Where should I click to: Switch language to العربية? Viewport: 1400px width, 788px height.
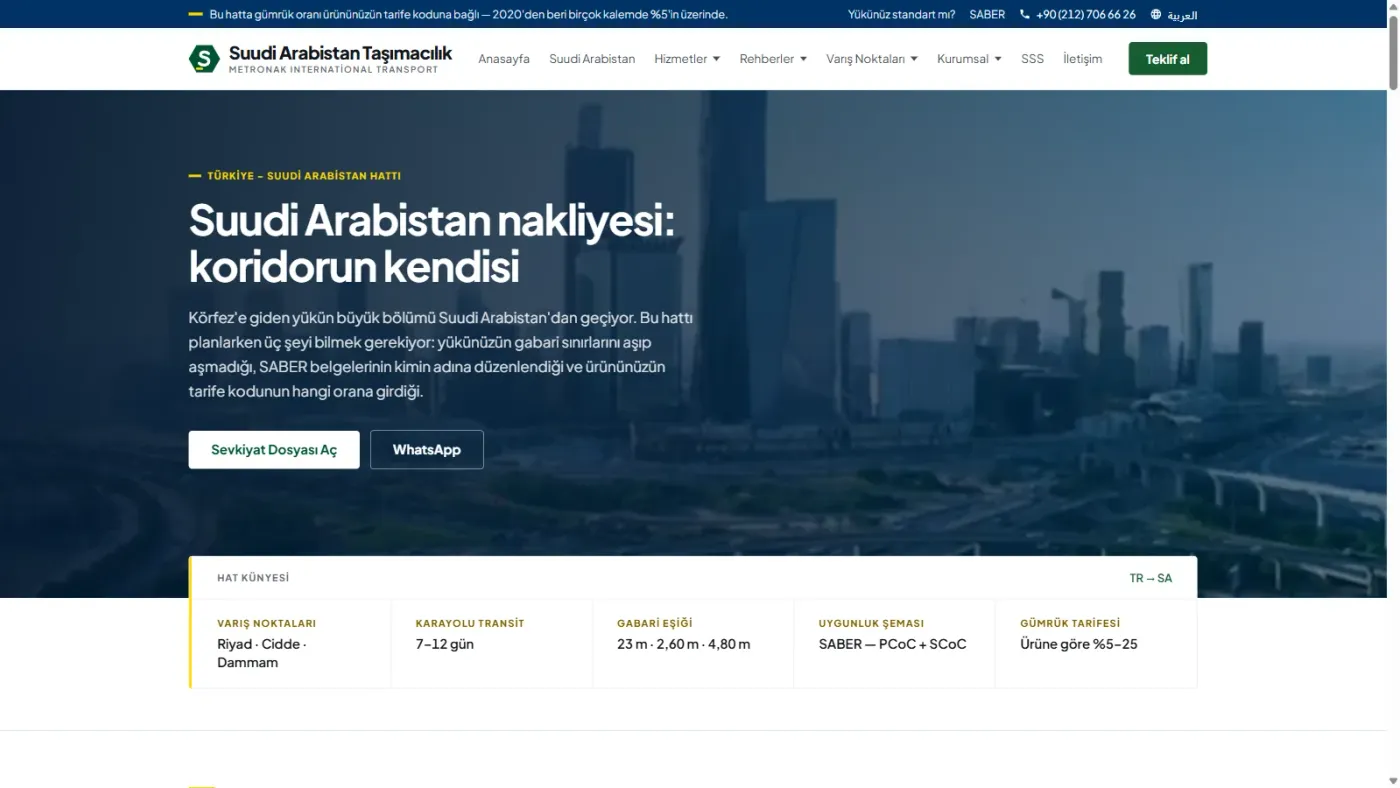click(x=1181, y=15)
